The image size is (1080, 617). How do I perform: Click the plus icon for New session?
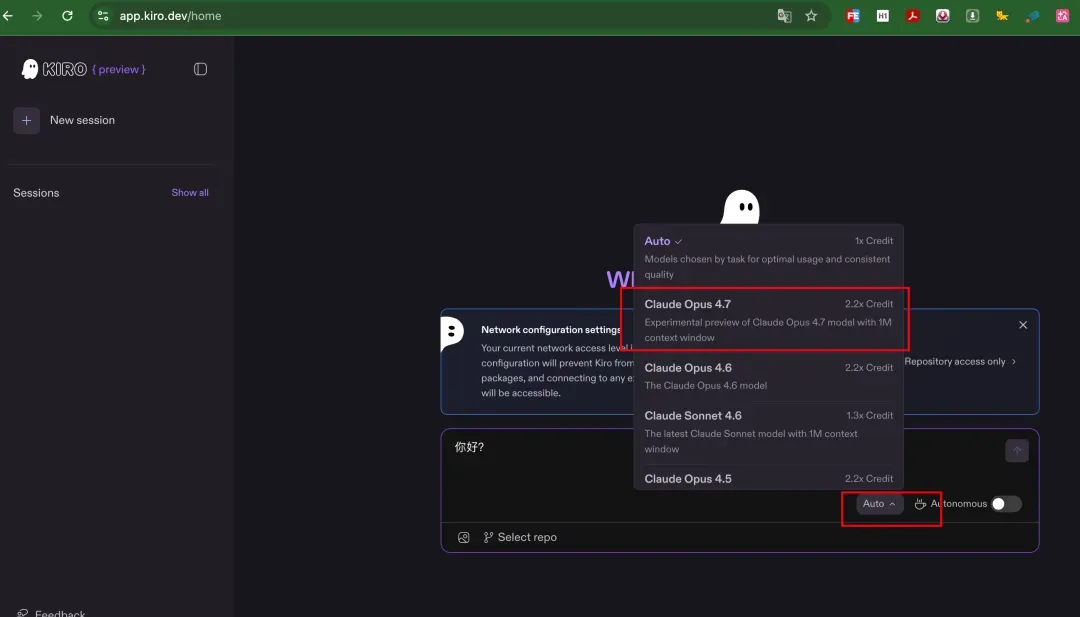click(x=26, y=121)
